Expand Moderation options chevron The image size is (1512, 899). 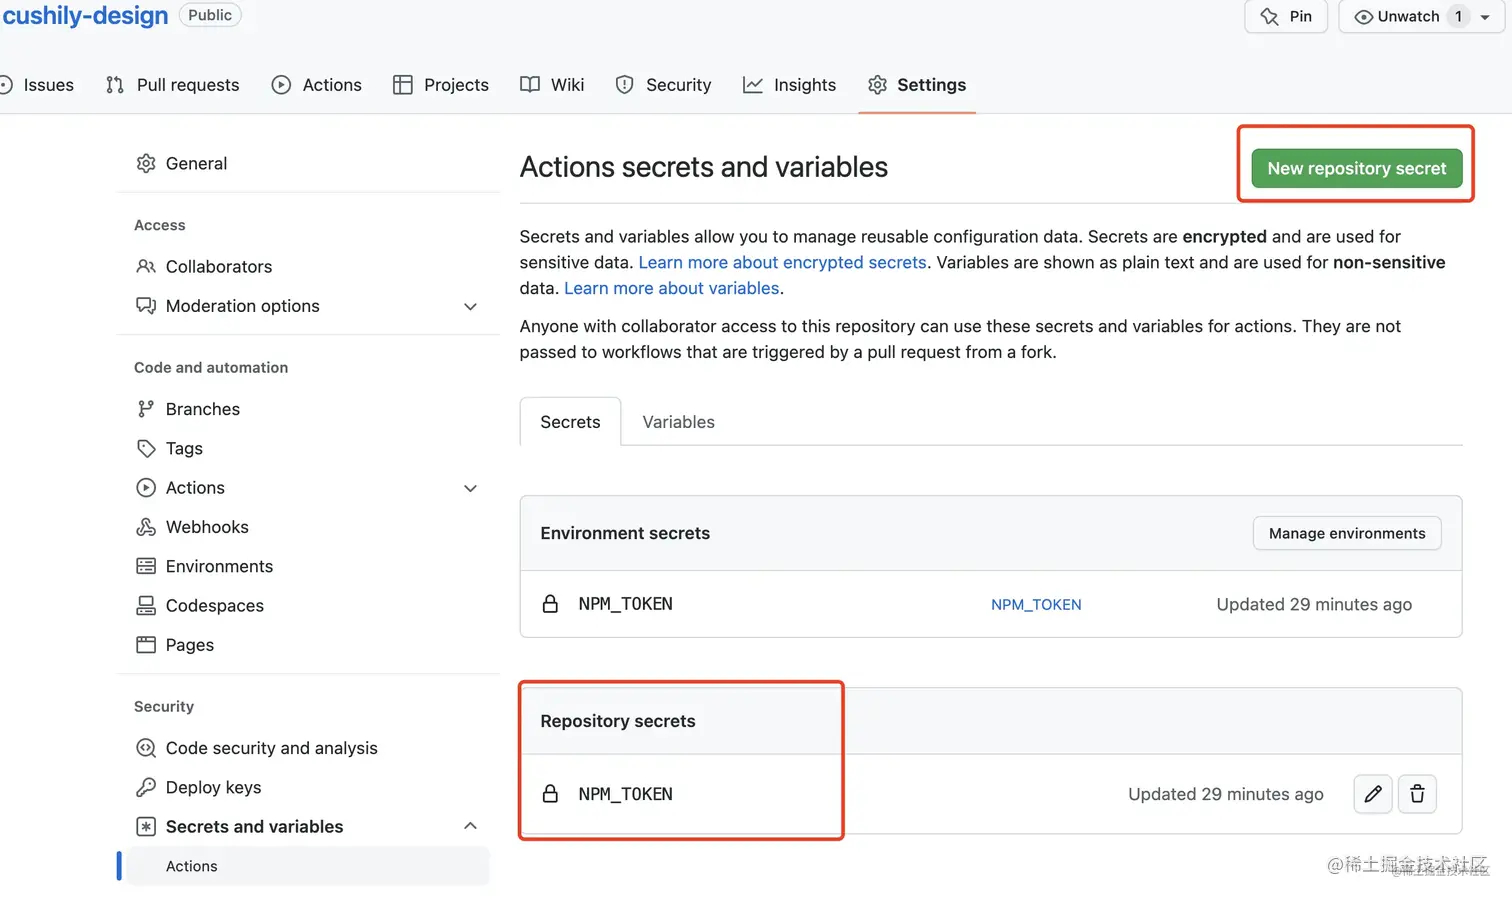470,306
